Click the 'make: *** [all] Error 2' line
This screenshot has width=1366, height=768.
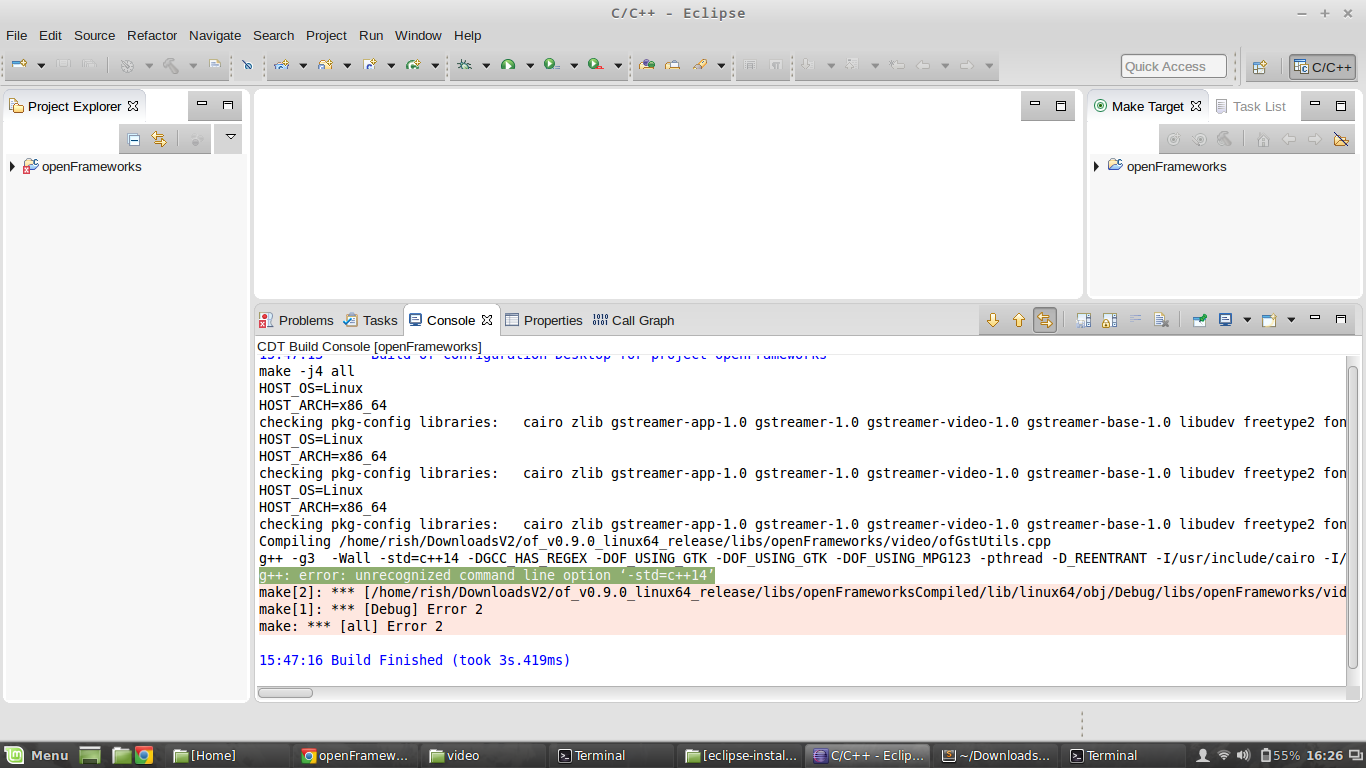[351, 626]
